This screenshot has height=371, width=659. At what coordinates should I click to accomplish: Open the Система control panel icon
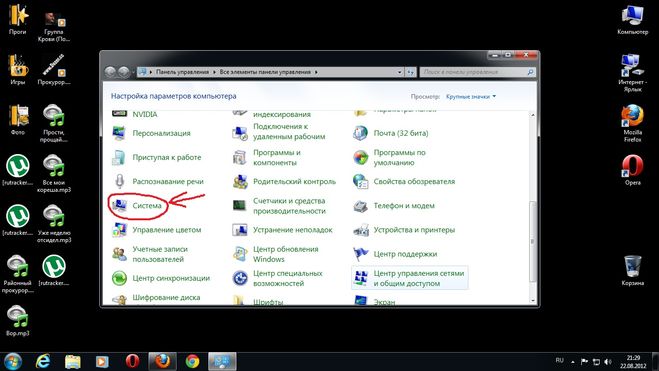point(119,205)
